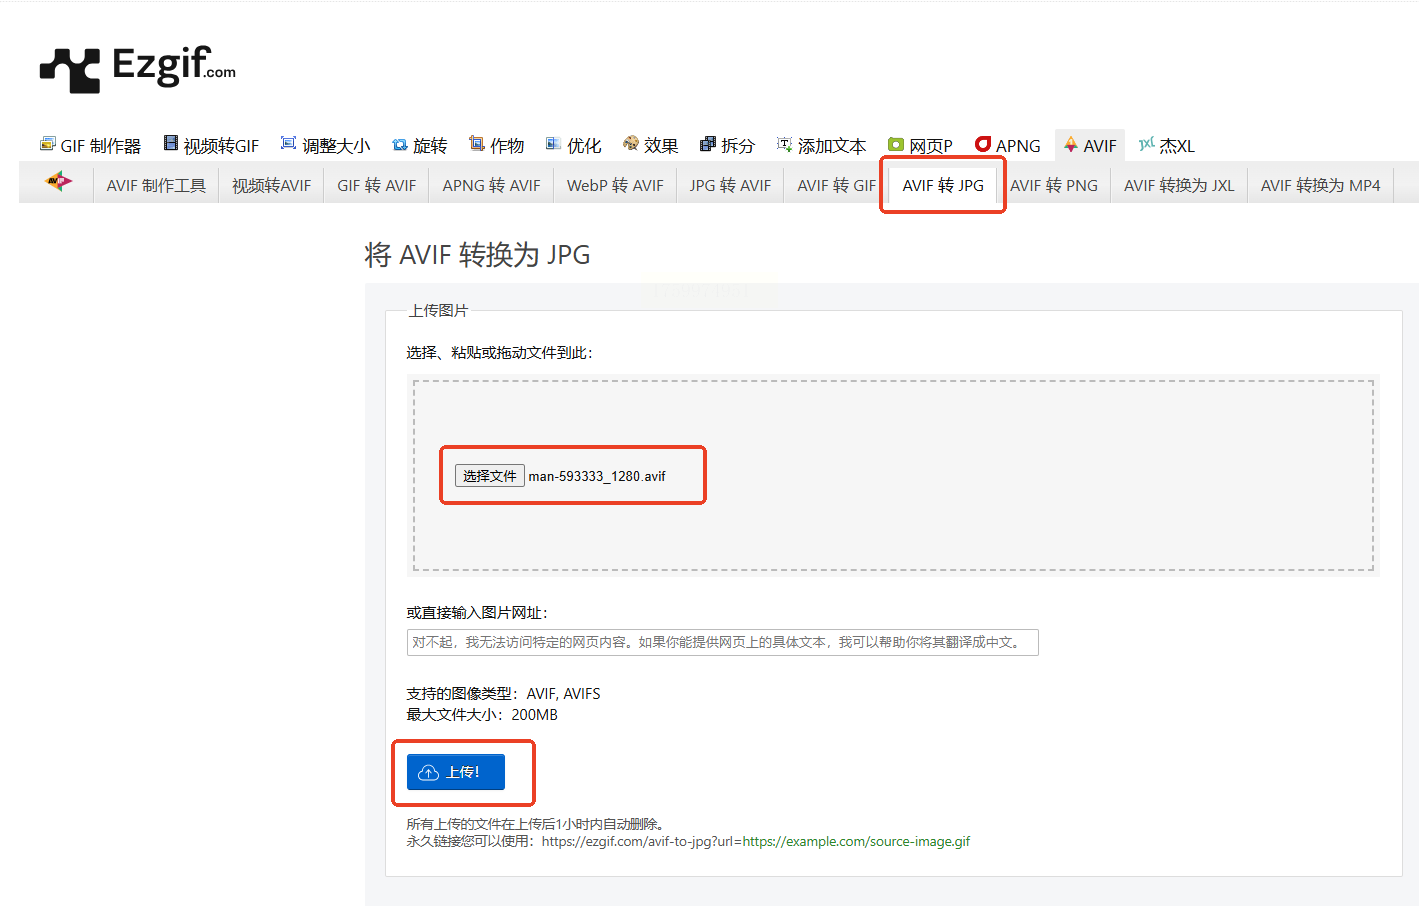Click the Ezgif.com logo

coord(138,68)
